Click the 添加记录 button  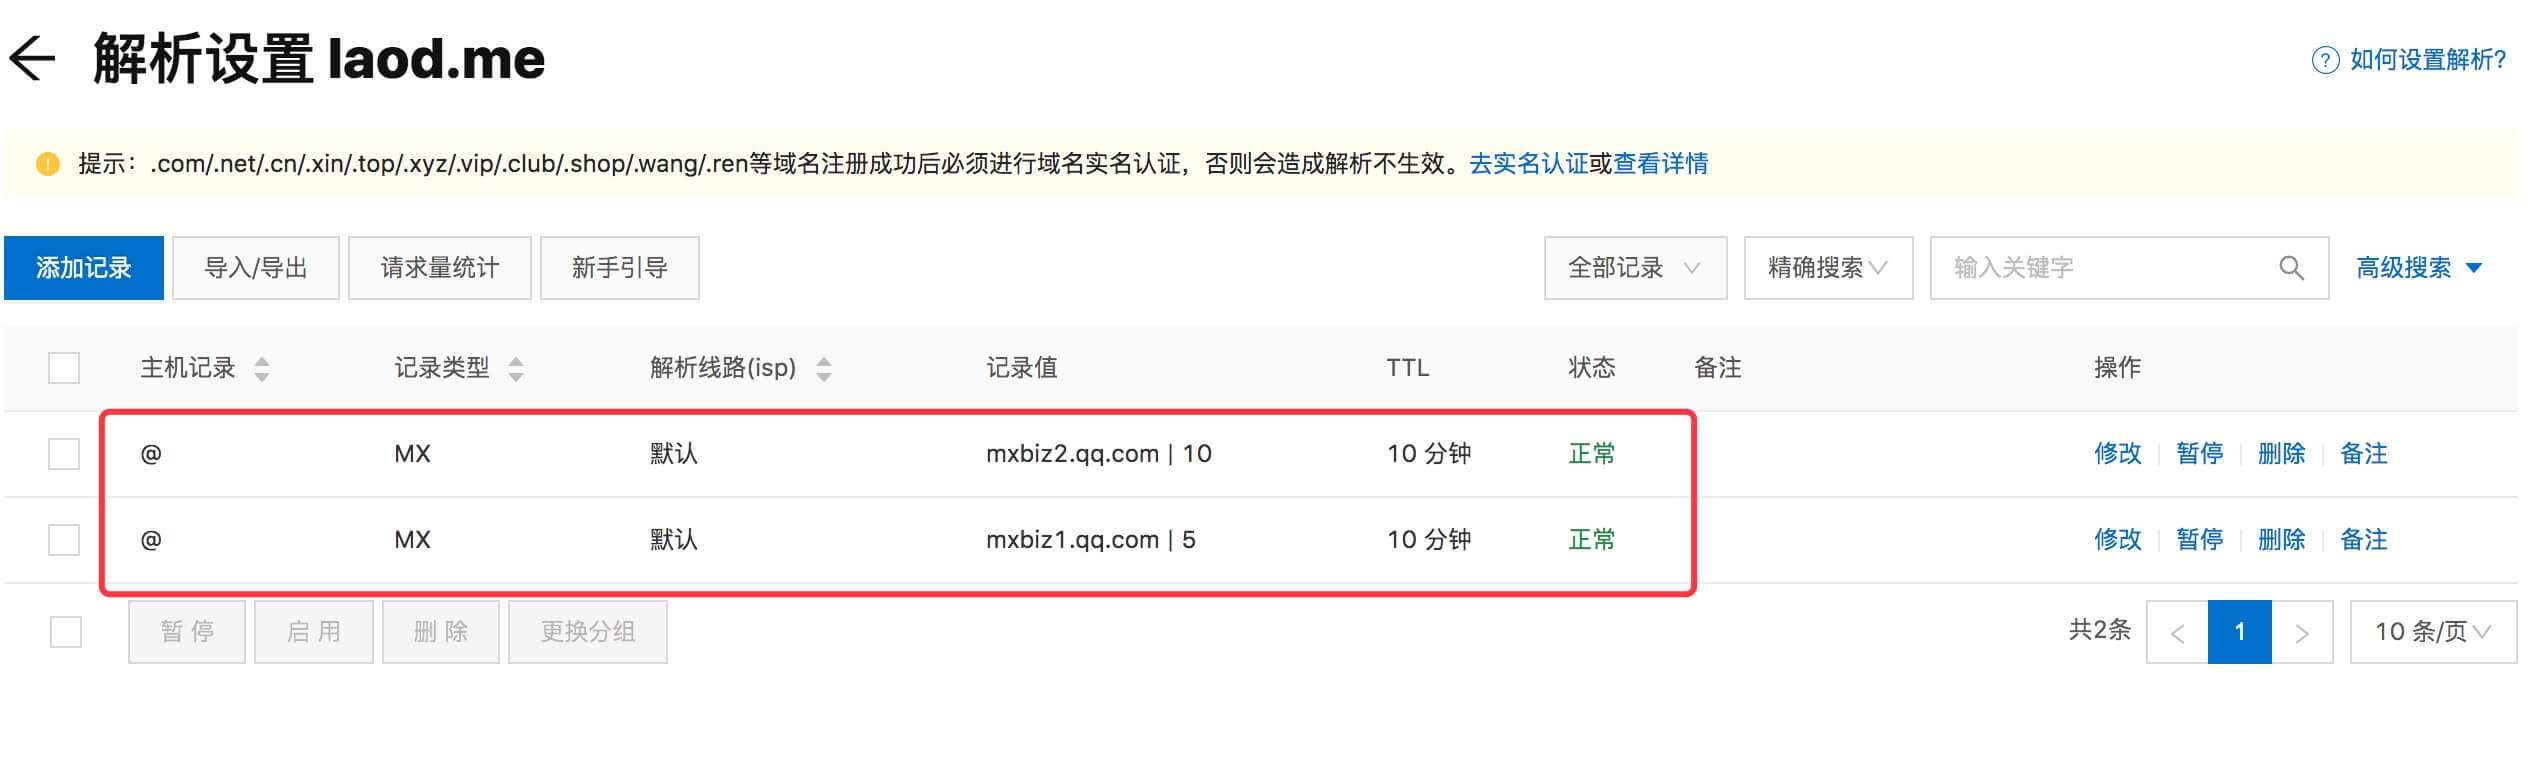coord(84,268)
